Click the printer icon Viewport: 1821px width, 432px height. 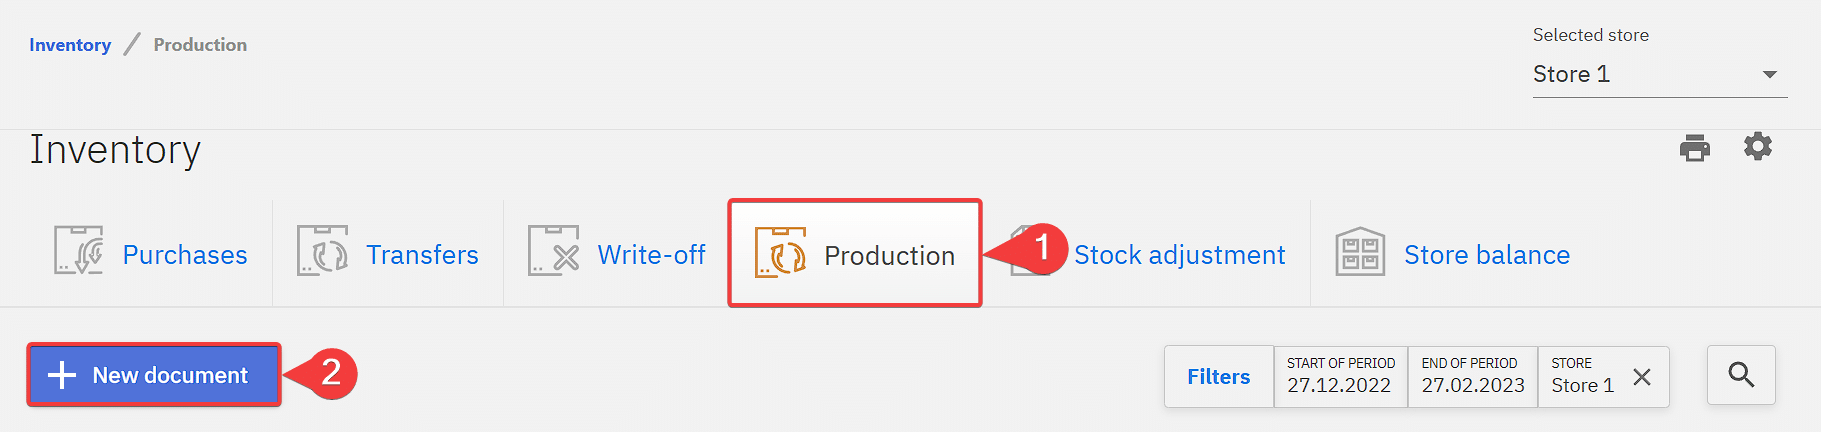coord(1694,148)
